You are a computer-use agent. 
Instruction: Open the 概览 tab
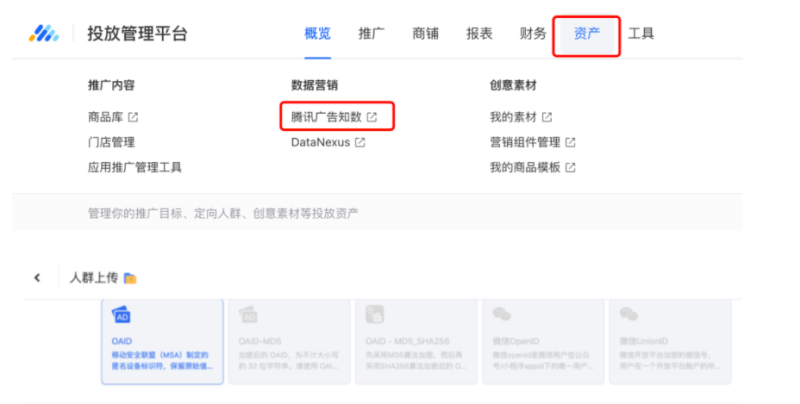tap(317, 34)
